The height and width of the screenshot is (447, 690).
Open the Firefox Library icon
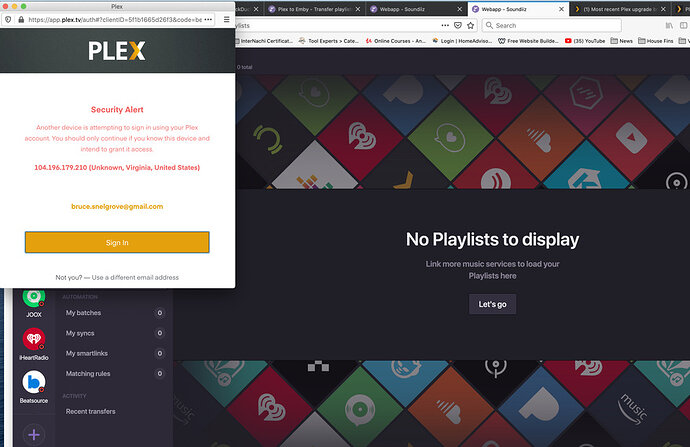669,26
